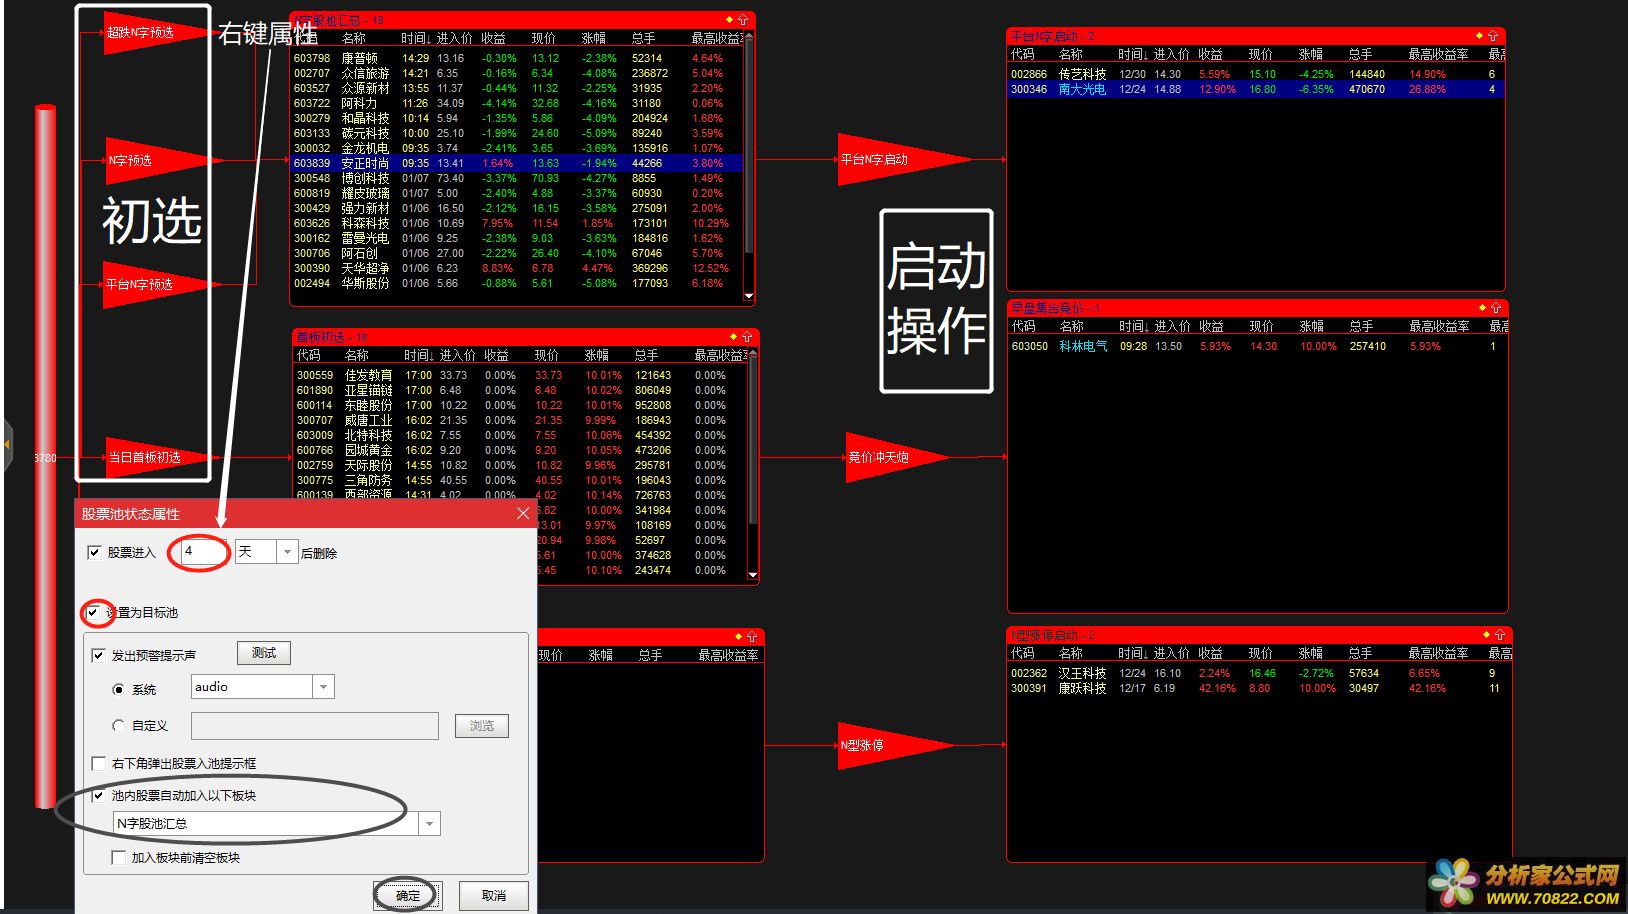This screenshot has width=1628, height=914.
Task: Click the 平台N字预选 arrow node
Action: (x=145, y=285)
